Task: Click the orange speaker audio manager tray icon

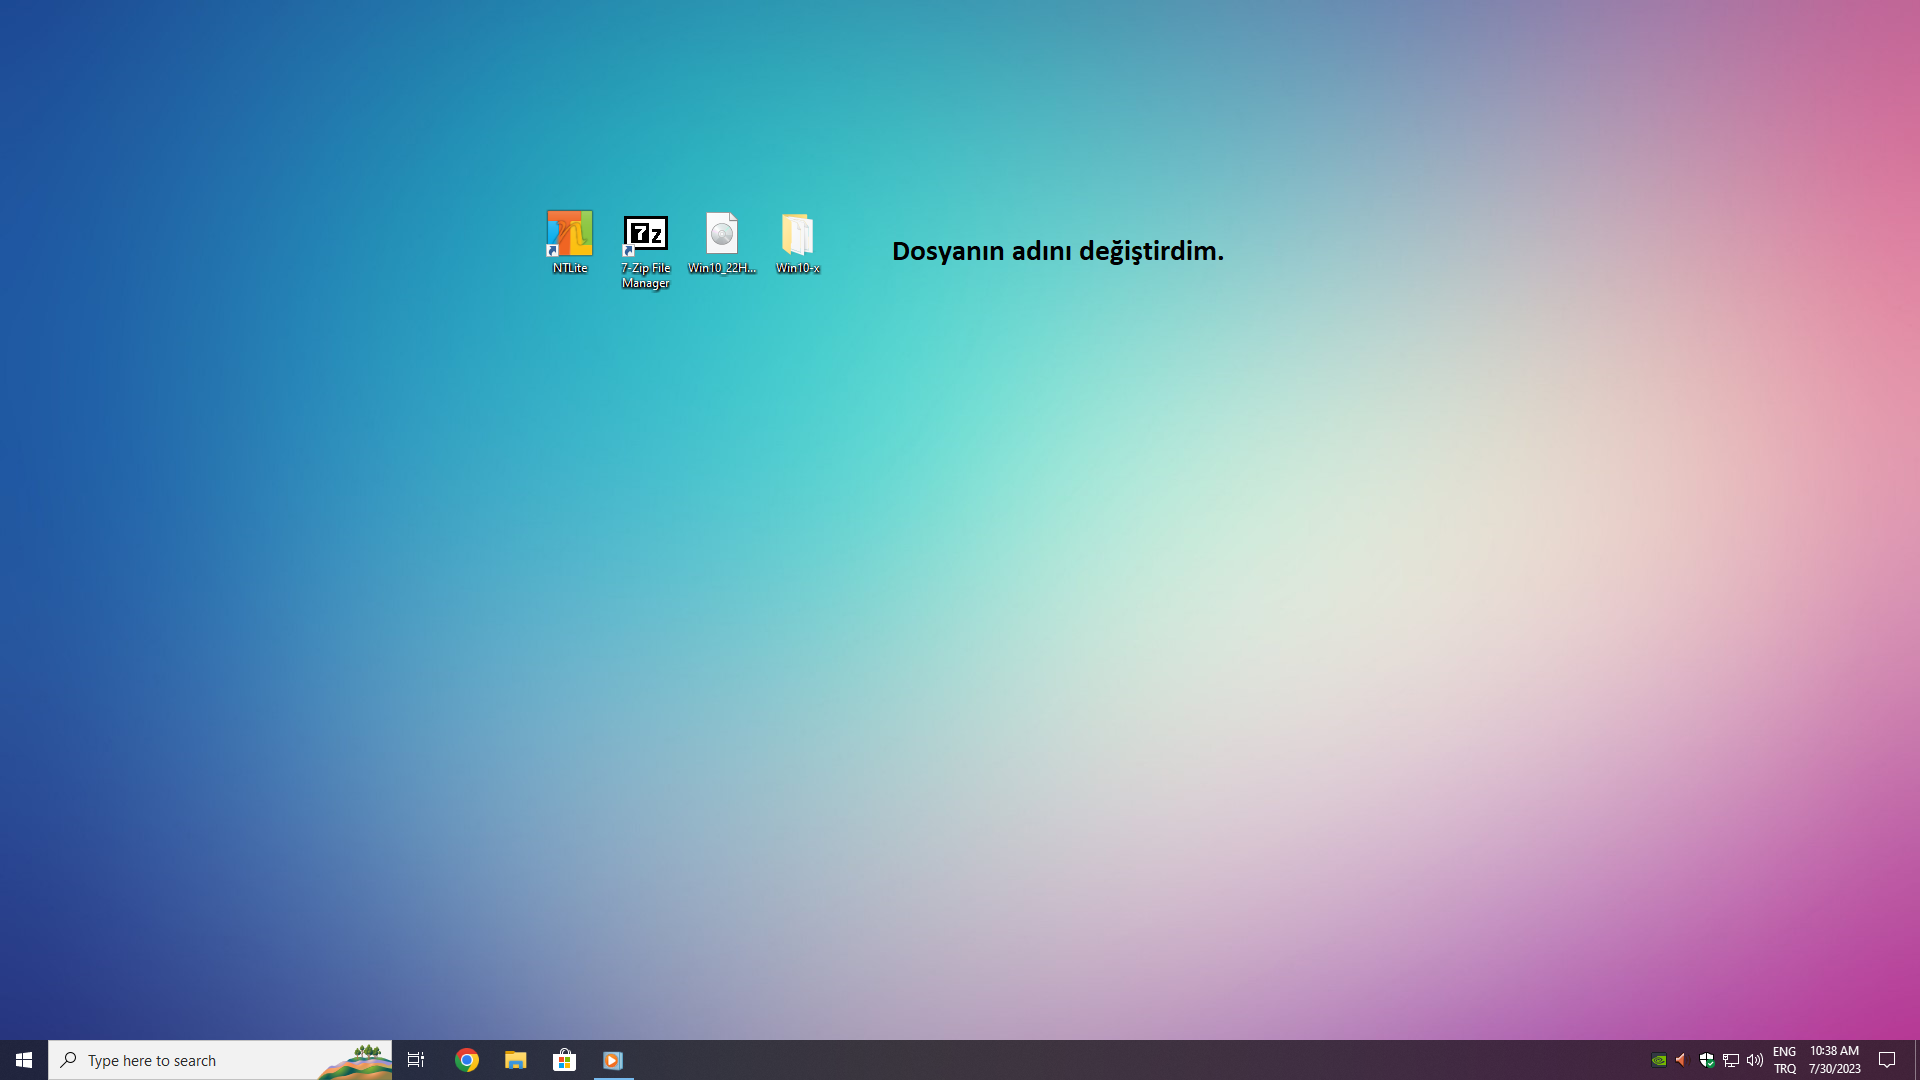Action: [1681, 1060]
